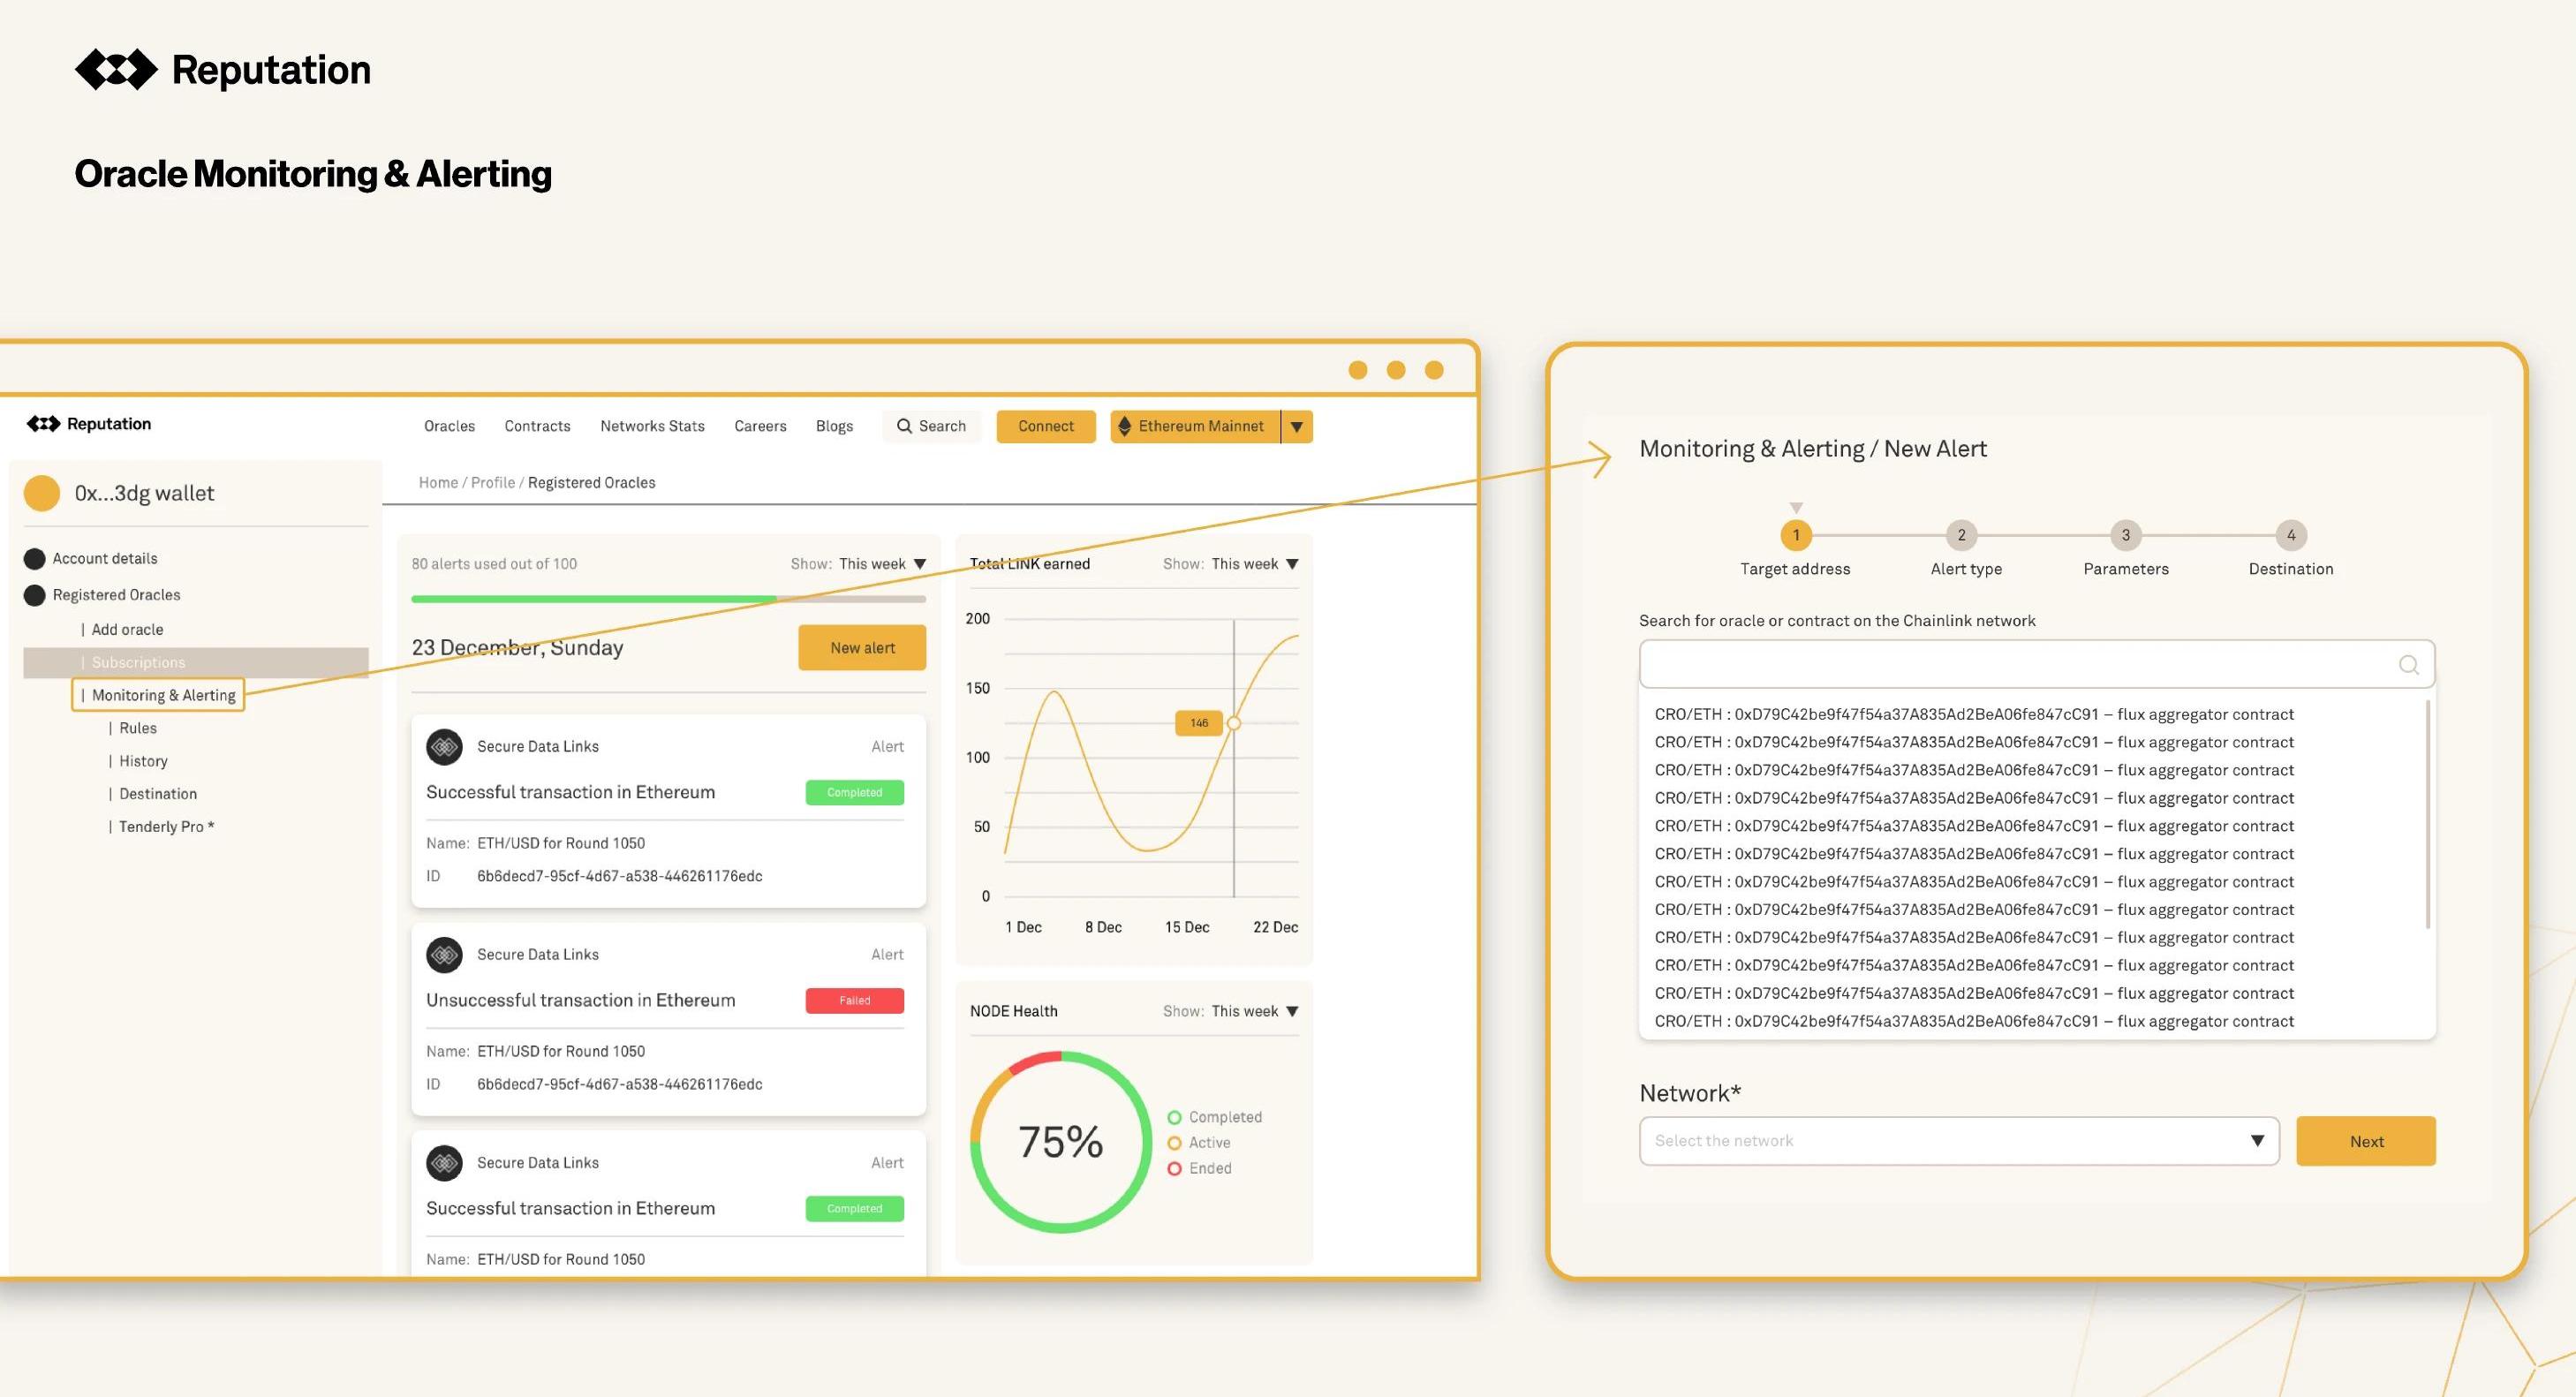Select Ethereum Mainnet network button
The image size is (2576, 1397).
(x=1195, y=427)
